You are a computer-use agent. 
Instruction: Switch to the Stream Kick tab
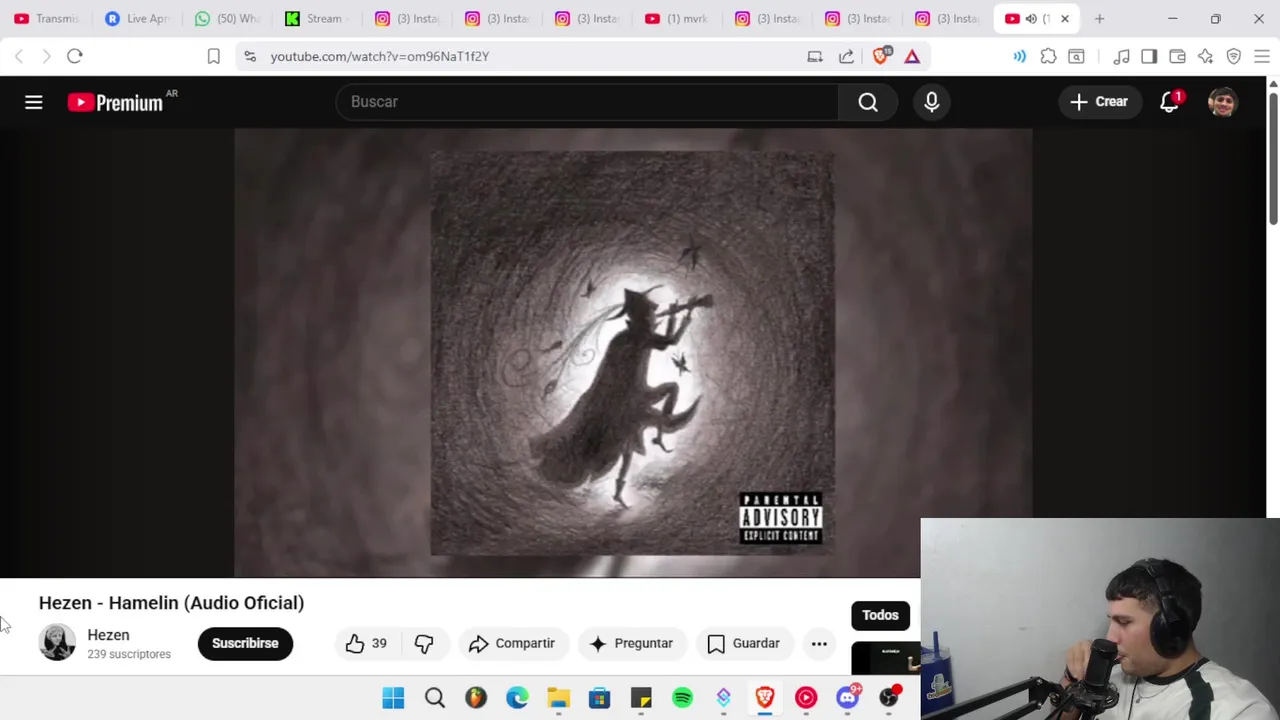(316, 18)
